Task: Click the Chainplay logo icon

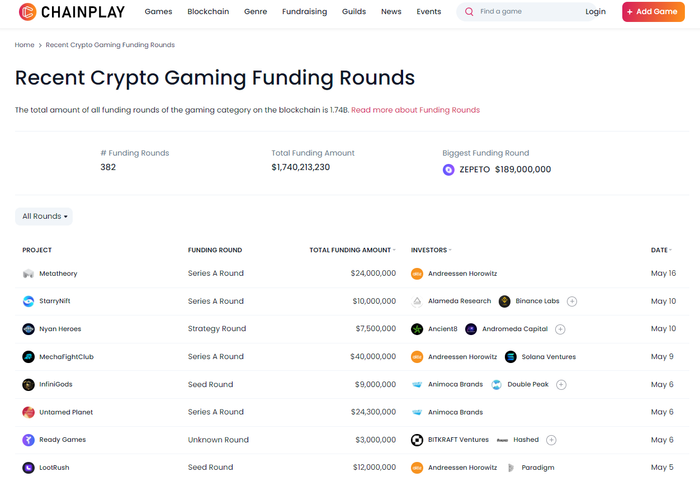Action: click(x=27, y=12)
